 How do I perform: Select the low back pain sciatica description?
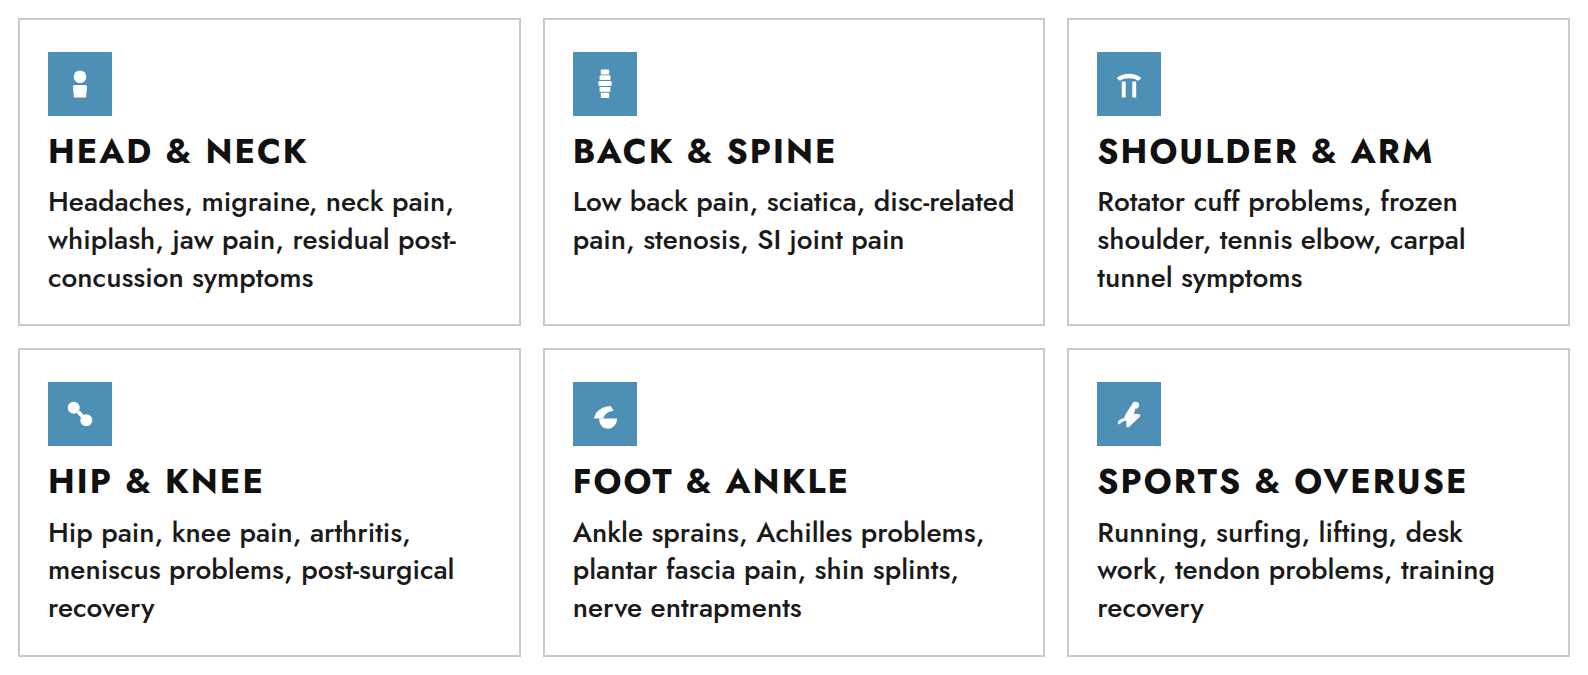coord(793,221)
